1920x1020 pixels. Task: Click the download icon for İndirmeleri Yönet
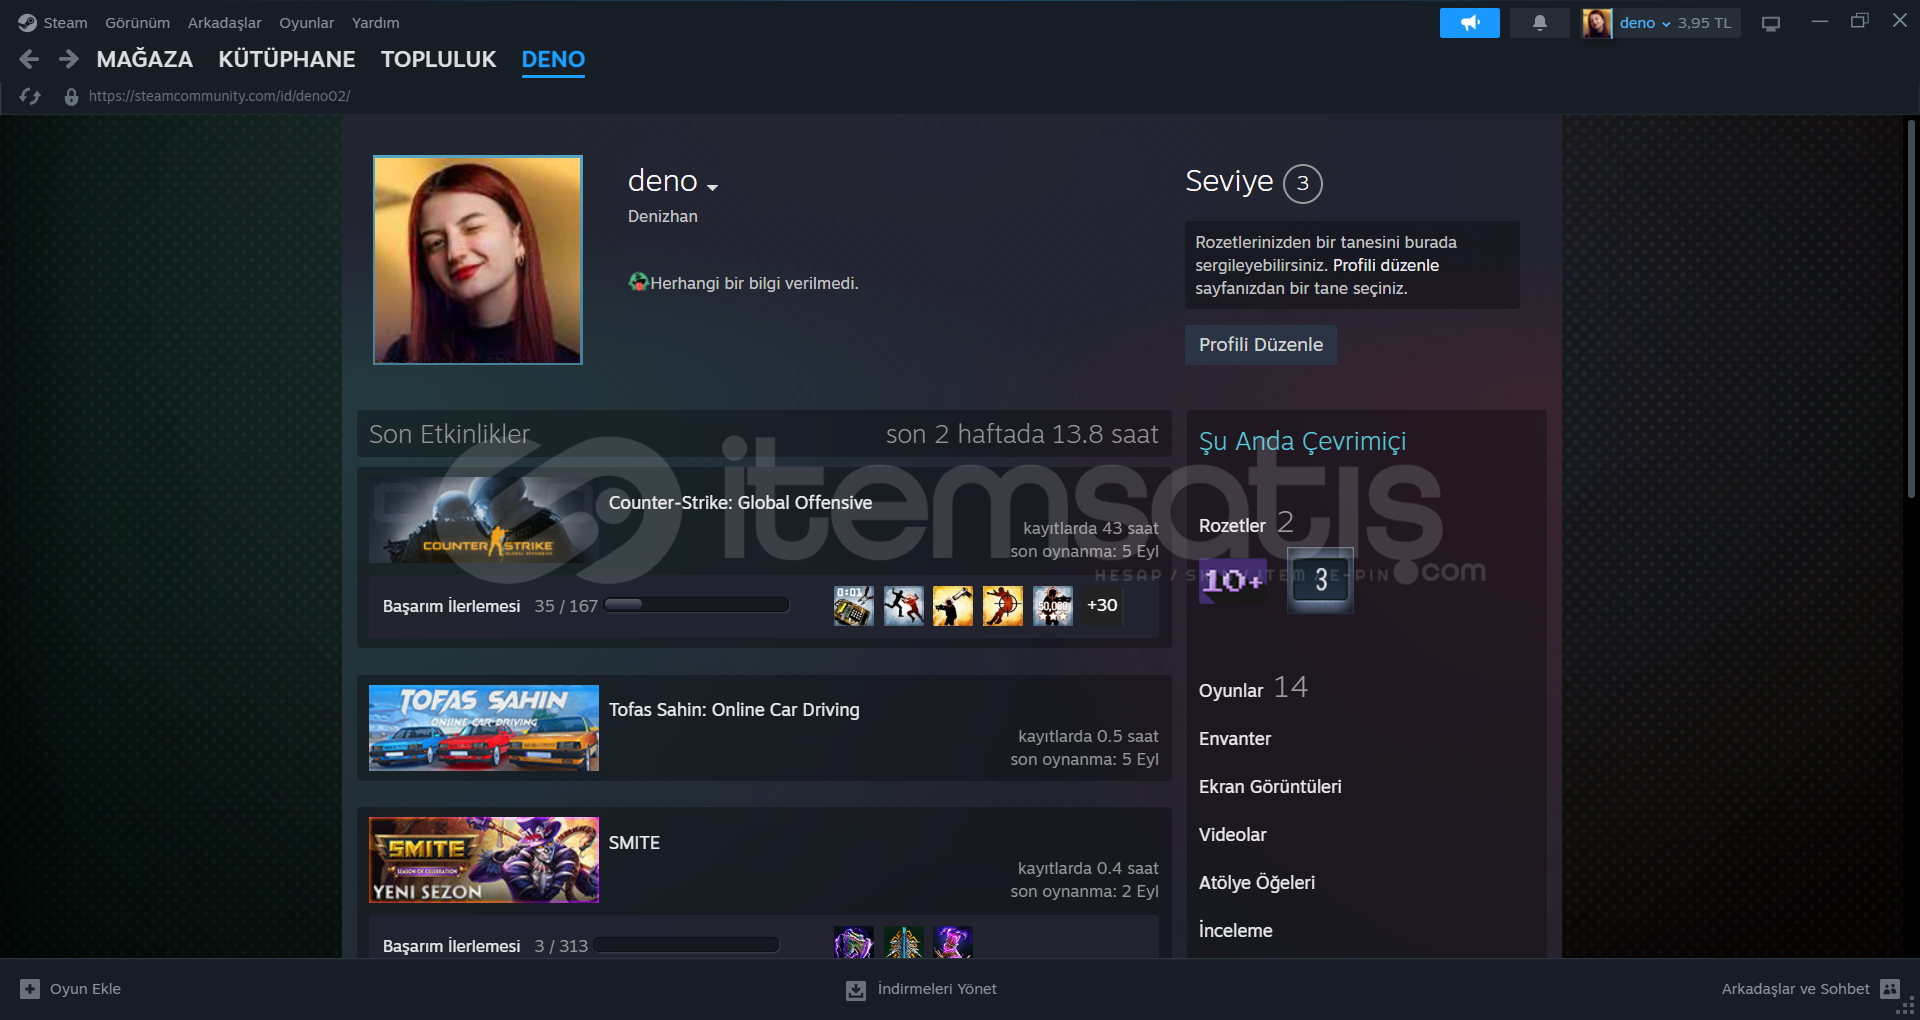(856, 990)
